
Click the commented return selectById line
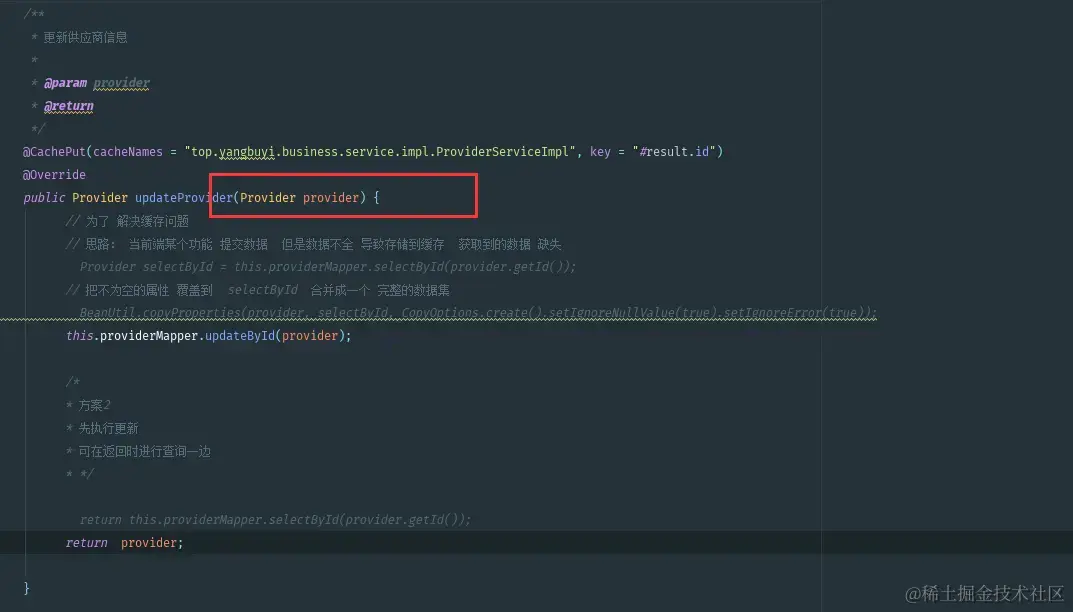coord(275,520)
